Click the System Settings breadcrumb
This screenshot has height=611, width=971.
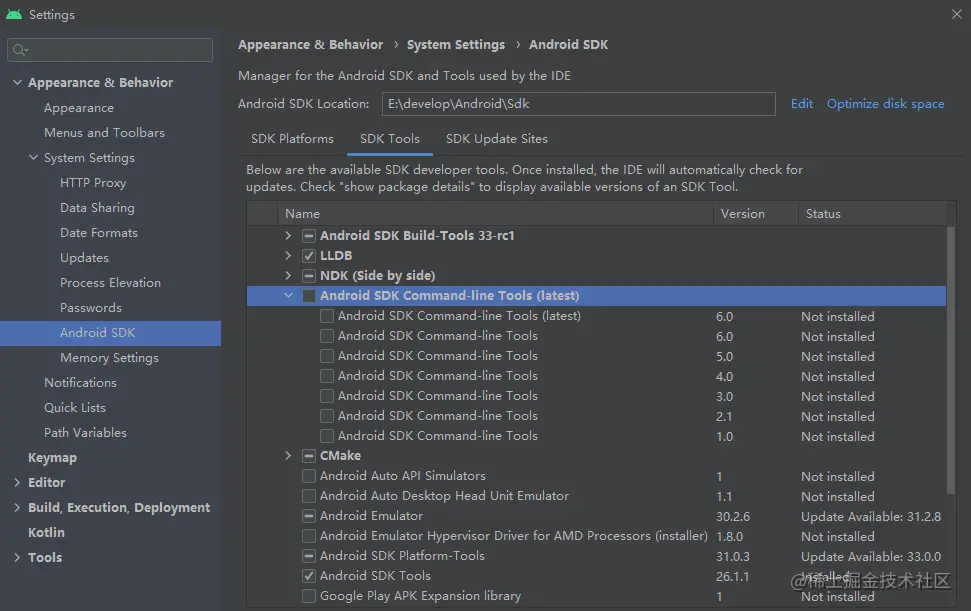click(456, 45)
